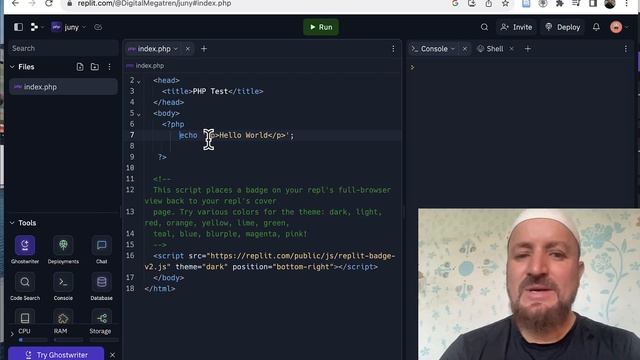Collapse the Files section
Image resolution: width=640 pixels, height=360 pixels.
coord(12,67)
